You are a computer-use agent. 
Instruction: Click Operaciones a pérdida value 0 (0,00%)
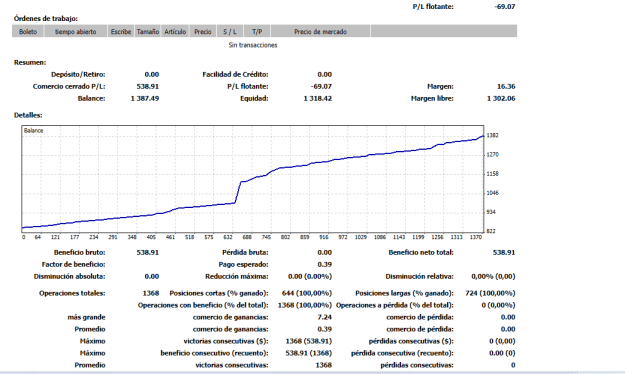498,305
